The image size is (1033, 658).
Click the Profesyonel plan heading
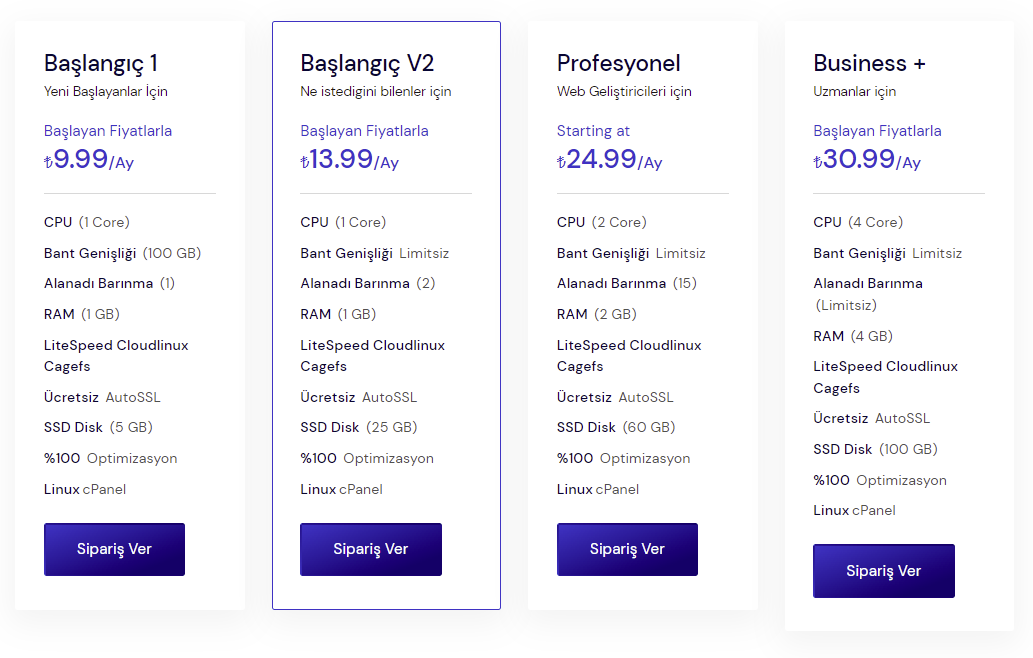618,63
